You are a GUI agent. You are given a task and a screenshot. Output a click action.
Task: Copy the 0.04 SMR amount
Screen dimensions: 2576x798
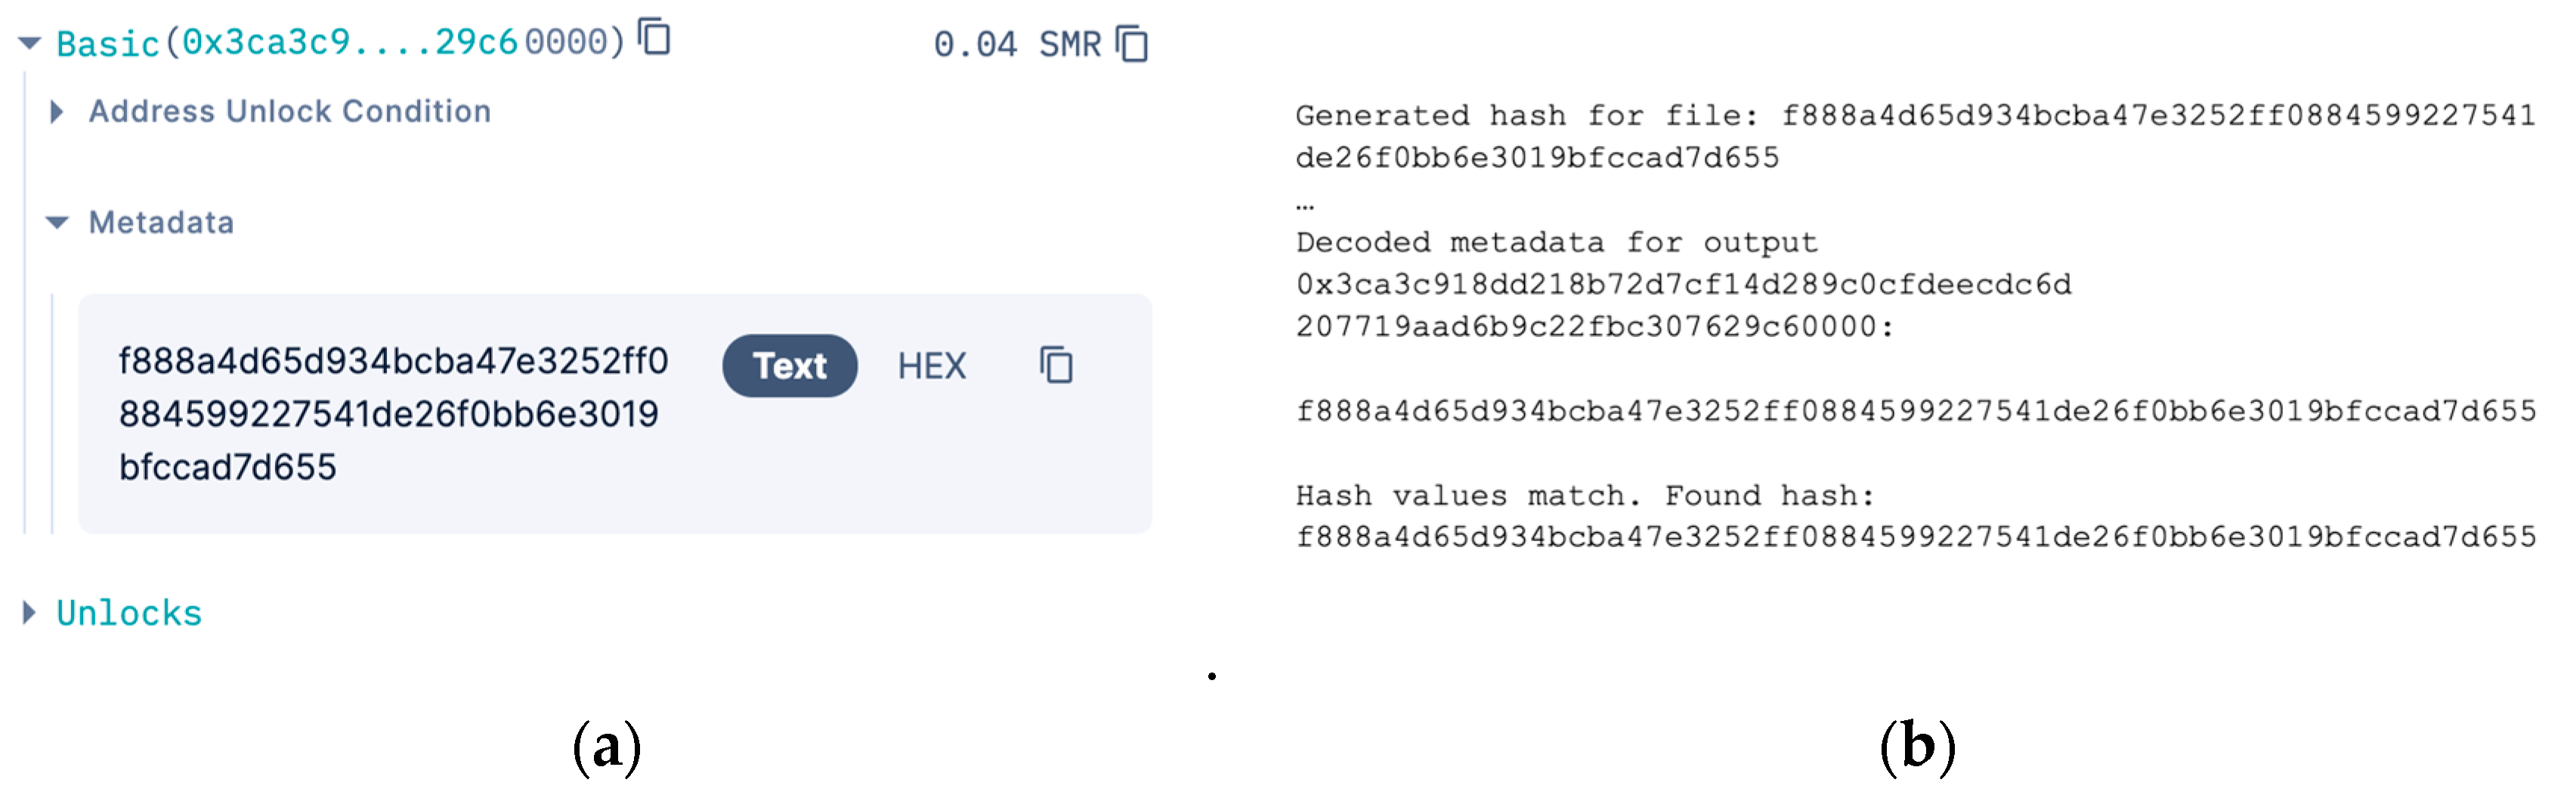(1132, 44)
